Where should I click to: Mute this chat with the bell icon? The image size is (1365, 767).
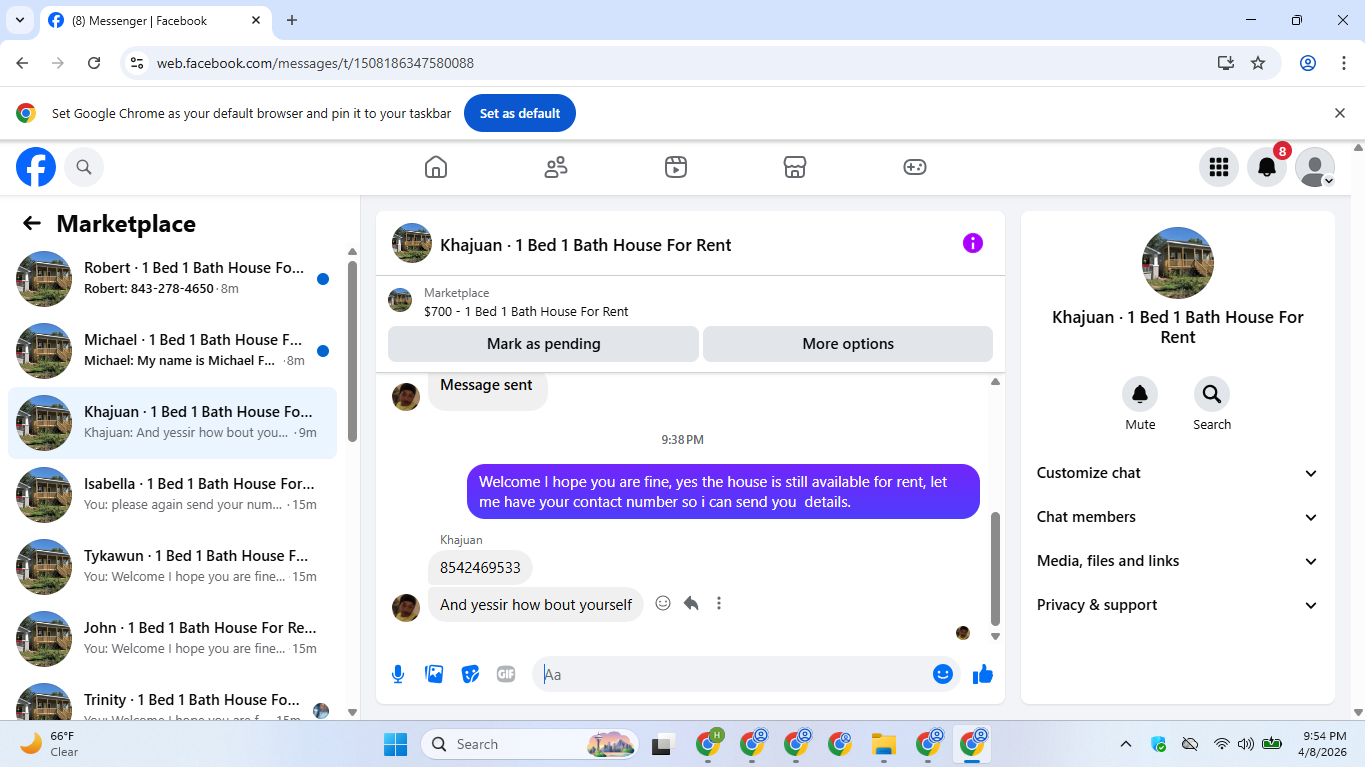coord(1140,394)
